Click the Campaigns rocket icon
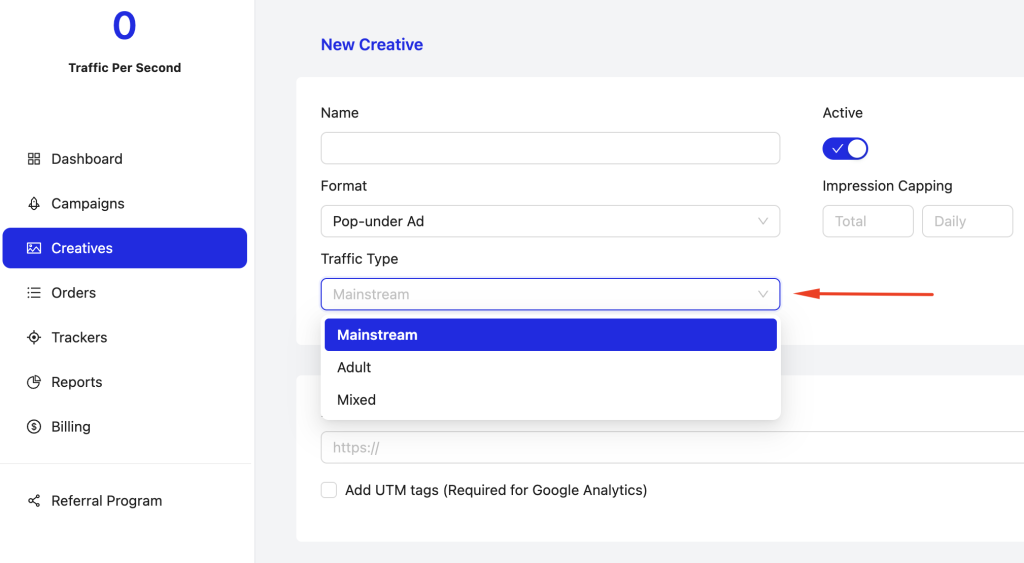 tap(34, 203)
